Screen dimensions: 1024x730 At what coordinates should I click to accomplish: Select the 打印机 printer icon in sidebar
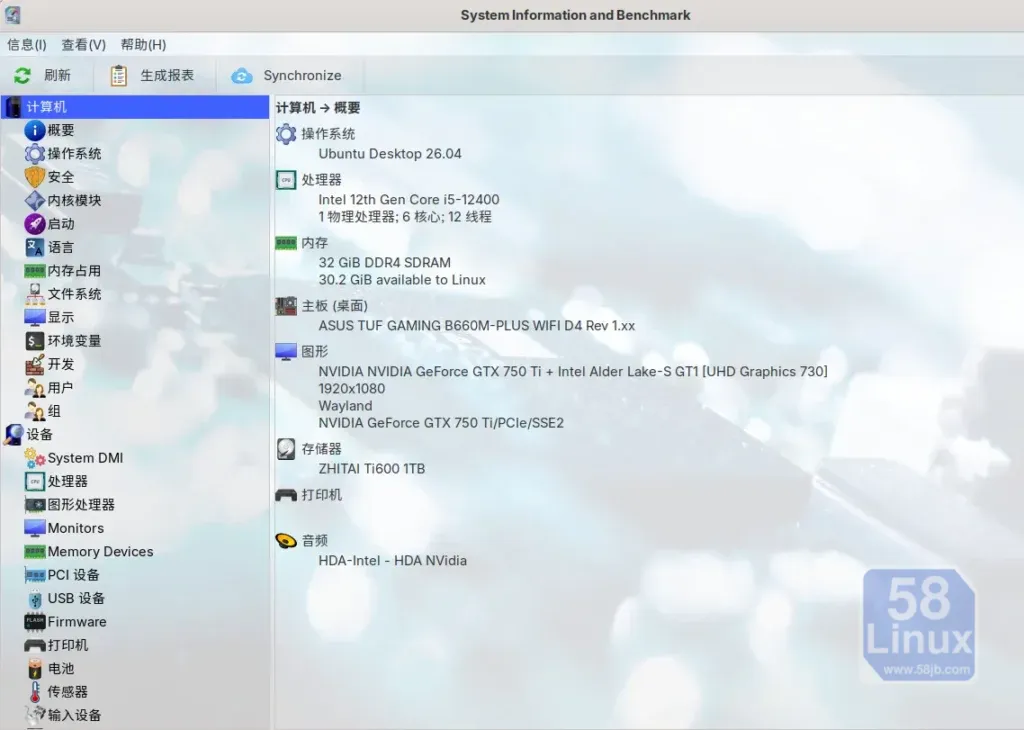35,645
